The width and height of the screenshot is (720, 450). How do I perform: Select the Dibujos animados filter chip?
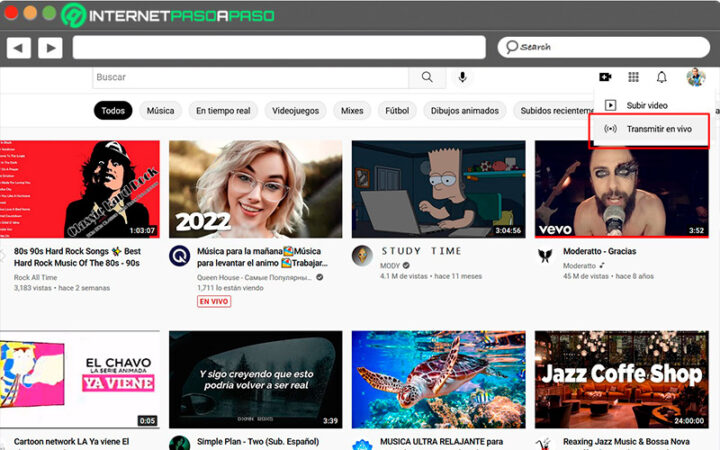465,111
